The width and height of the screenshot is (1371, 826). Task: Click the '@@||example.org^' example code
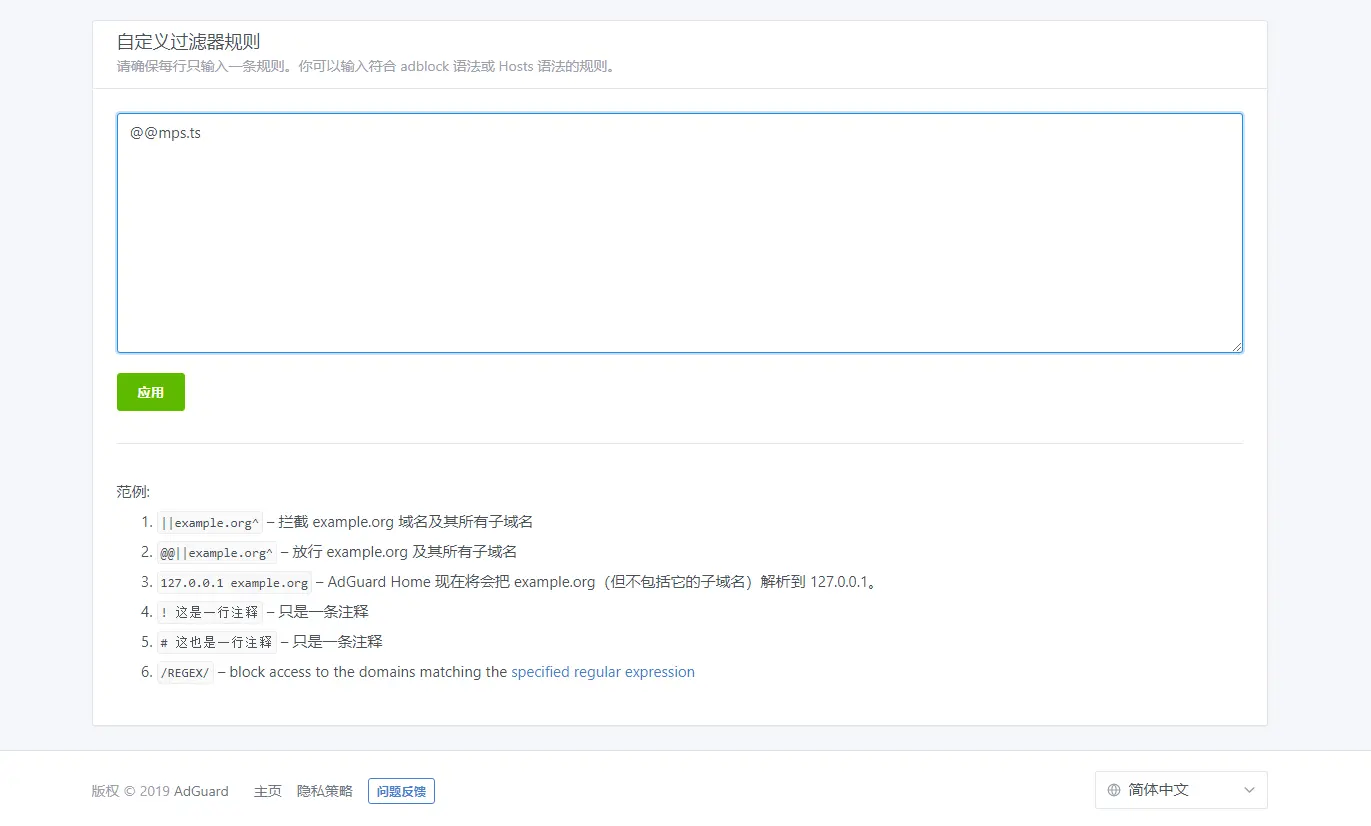pyautogui.click(x=217, y=552)
